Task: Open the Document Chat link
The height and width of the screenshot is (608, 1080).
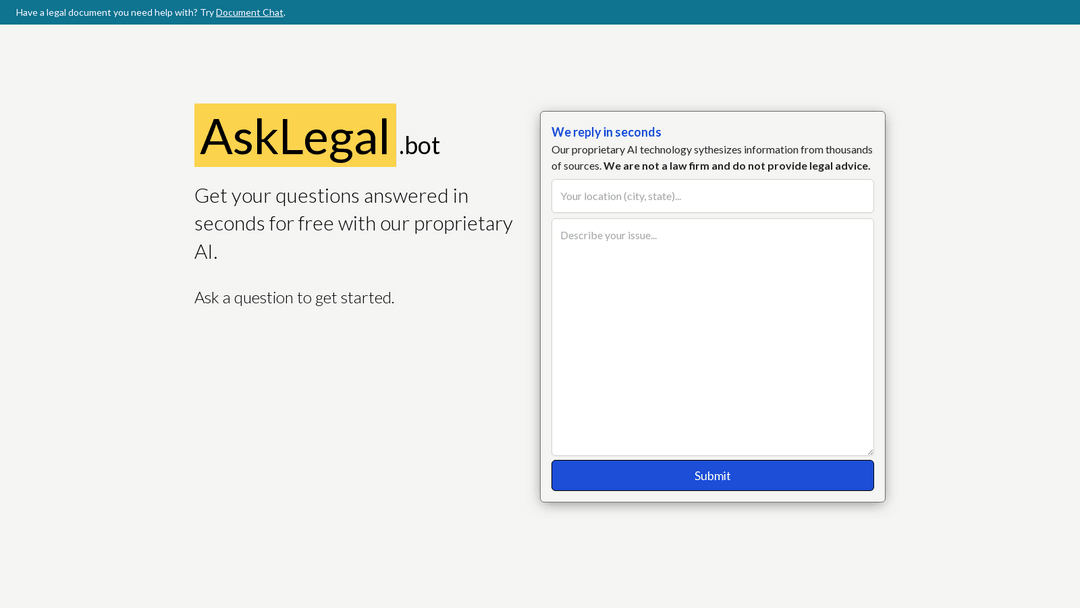Action: click(x=249, y=12)
